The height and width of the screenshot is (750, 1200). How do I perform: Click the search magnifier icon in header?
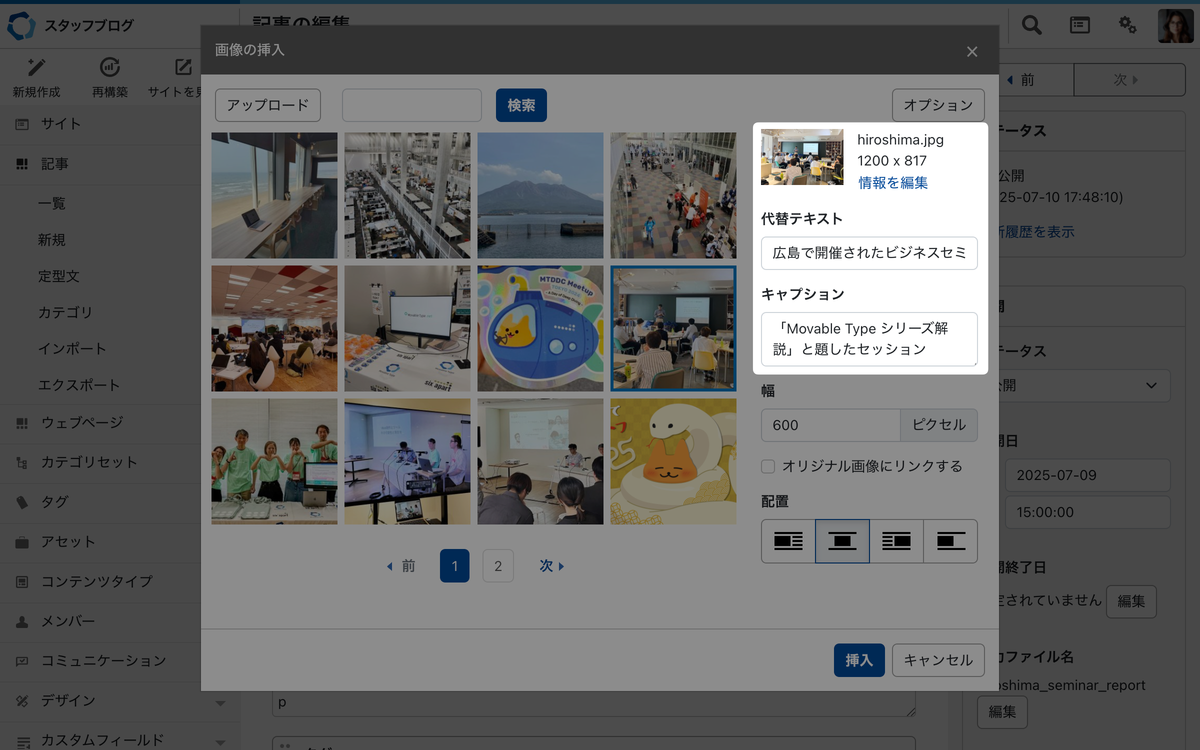pyautogui.click(x=1031, y=25)
